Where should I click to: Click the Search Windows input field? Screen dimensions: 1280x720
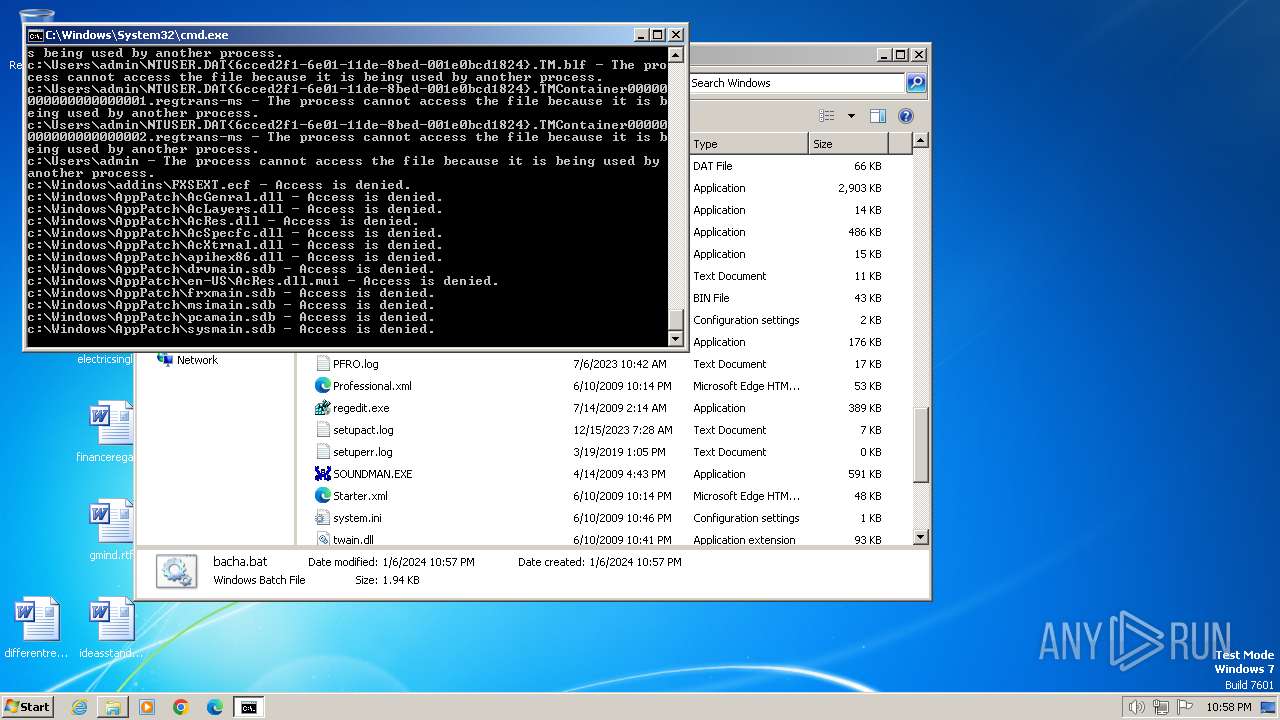coord(797,83)
